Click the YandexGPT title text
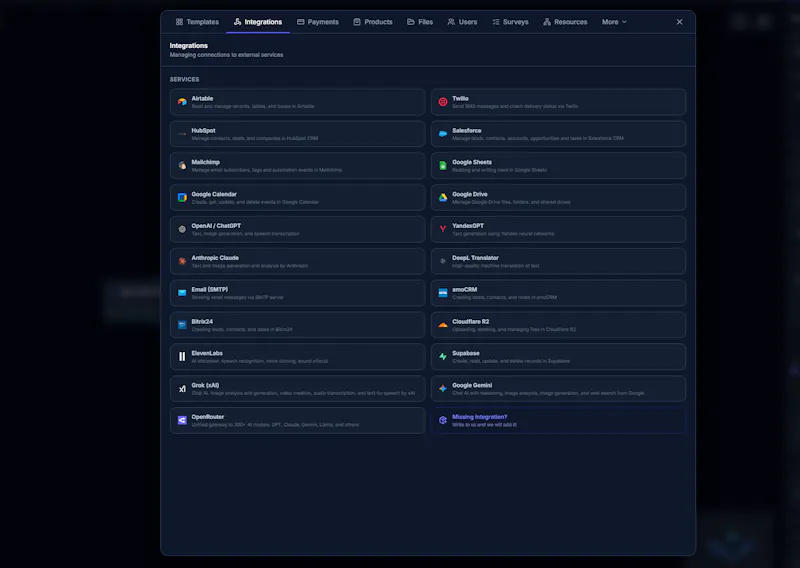The height and width of the screenshot is (568, 800). [468, 226]
